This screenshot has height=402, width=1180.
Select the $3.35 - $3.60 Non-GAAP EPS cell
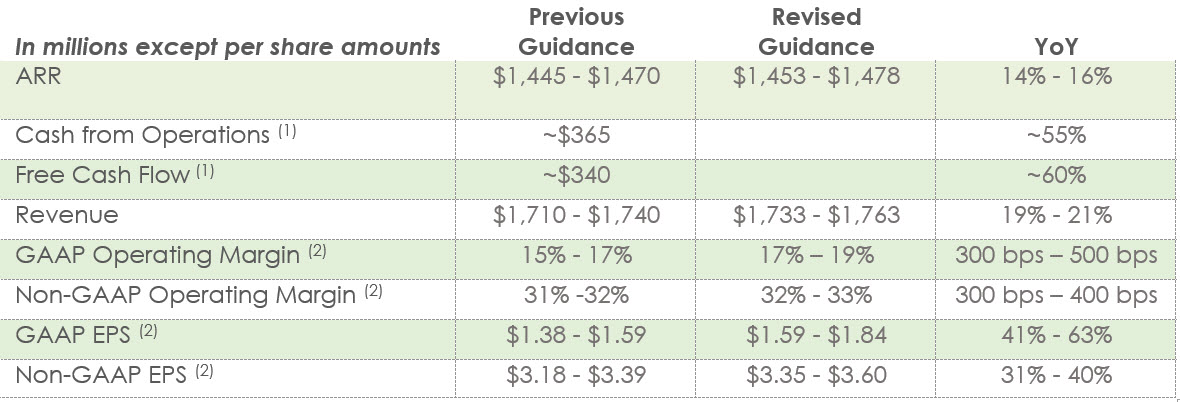point(816,375)
